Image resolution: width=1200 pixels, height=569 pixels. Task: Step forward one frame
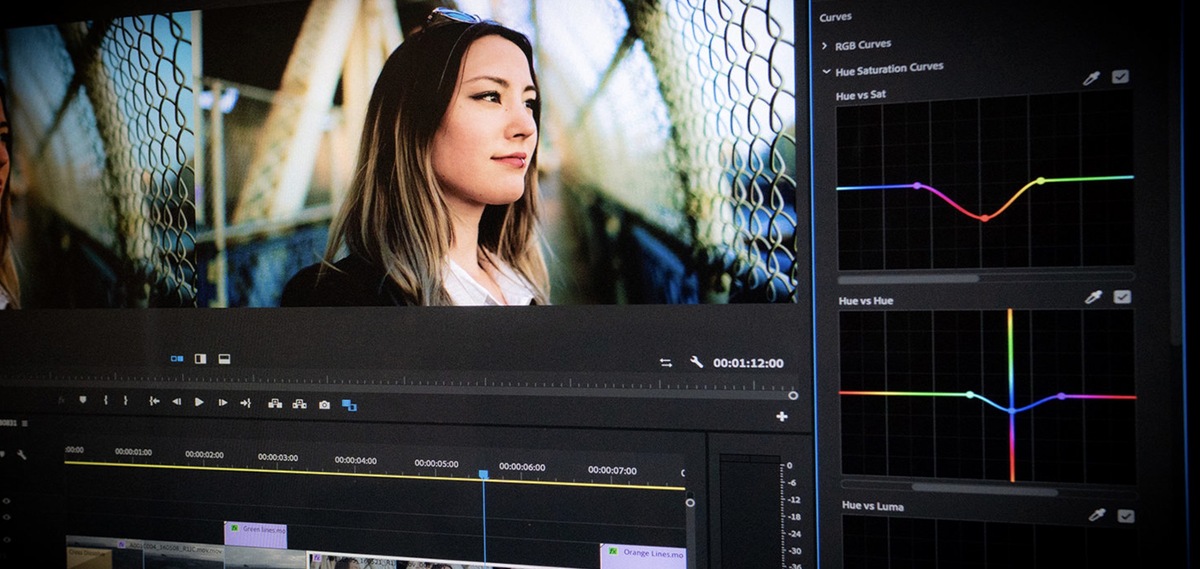[x=222, y=402]
